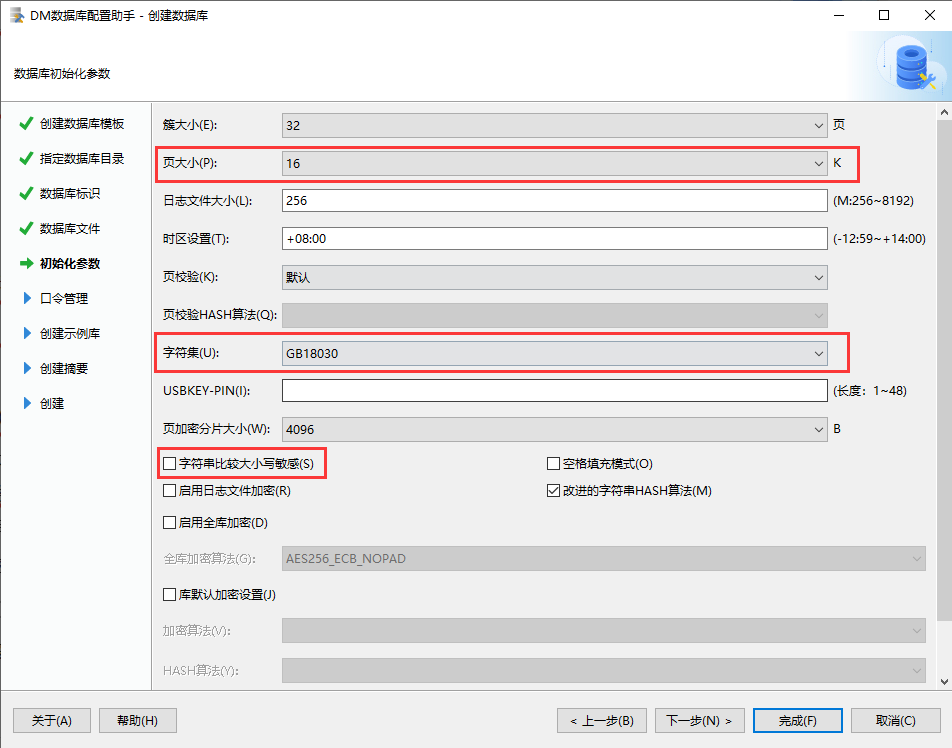Click the 关于(A) button
The image size is (952, 748).
52,721
